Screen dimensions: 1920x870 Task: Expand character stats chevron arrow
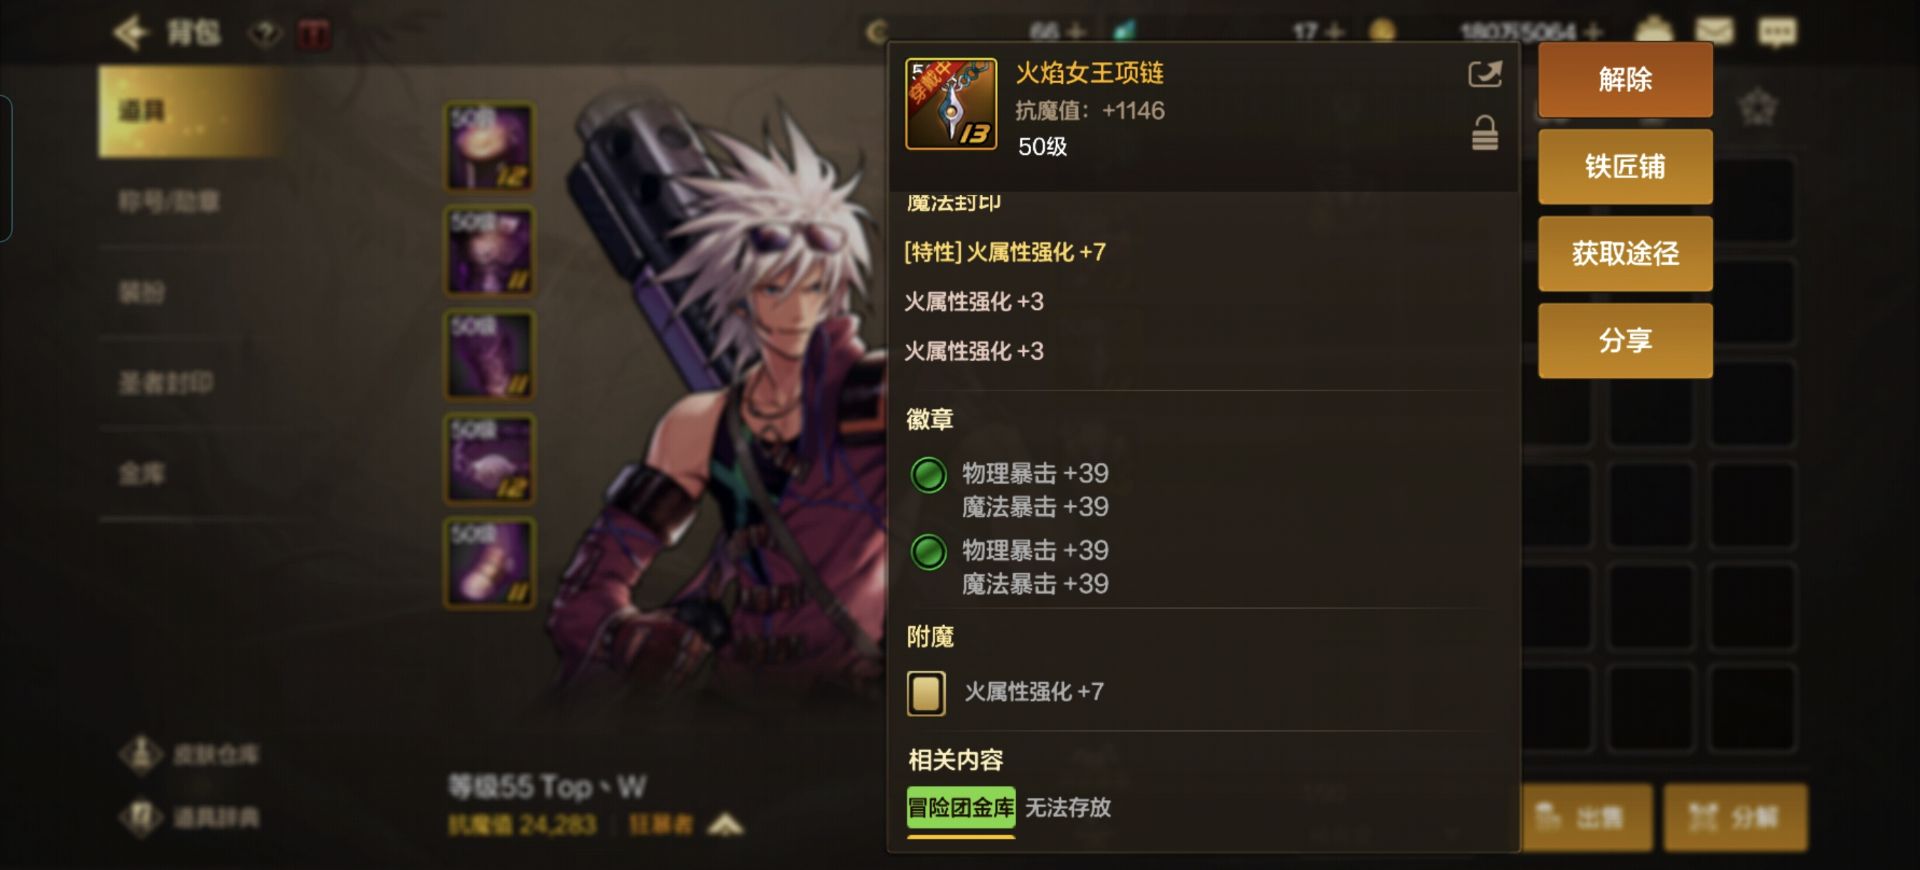726,824
